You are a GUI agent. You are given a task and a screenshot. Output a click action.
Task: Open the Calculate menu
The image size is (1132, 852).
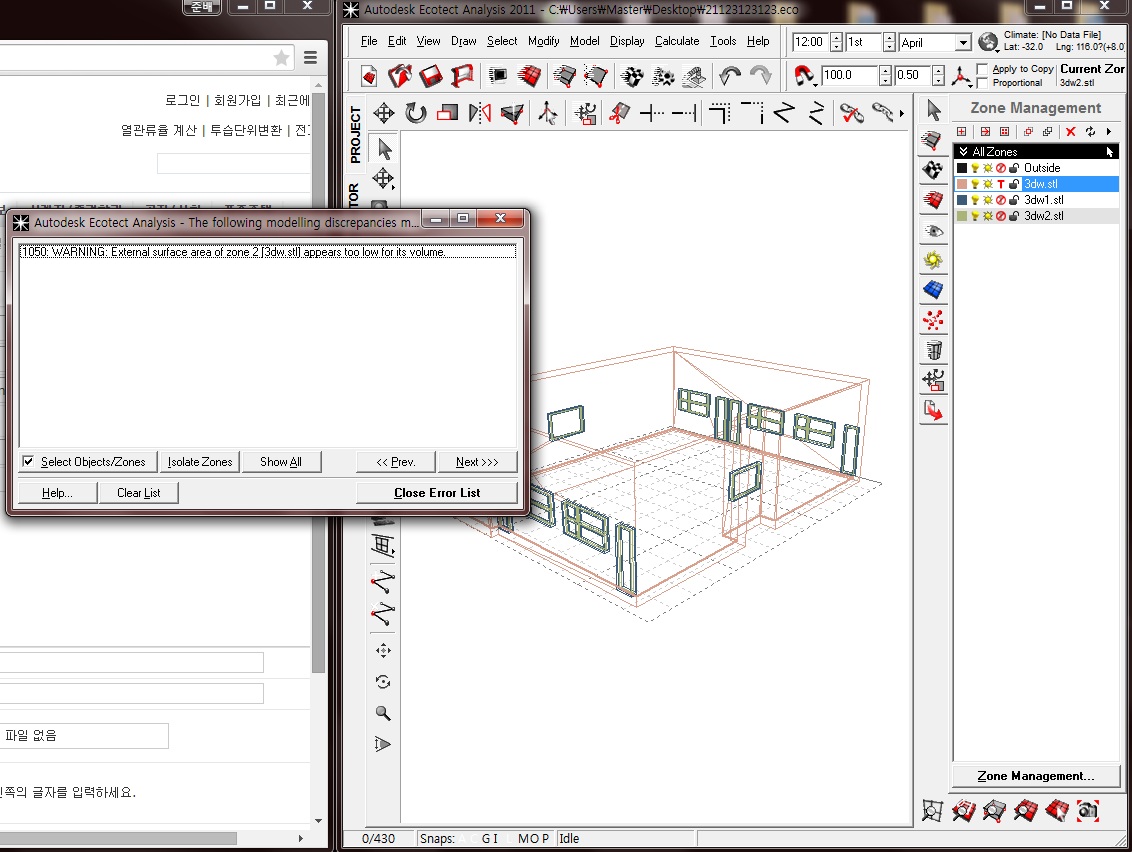677,41
